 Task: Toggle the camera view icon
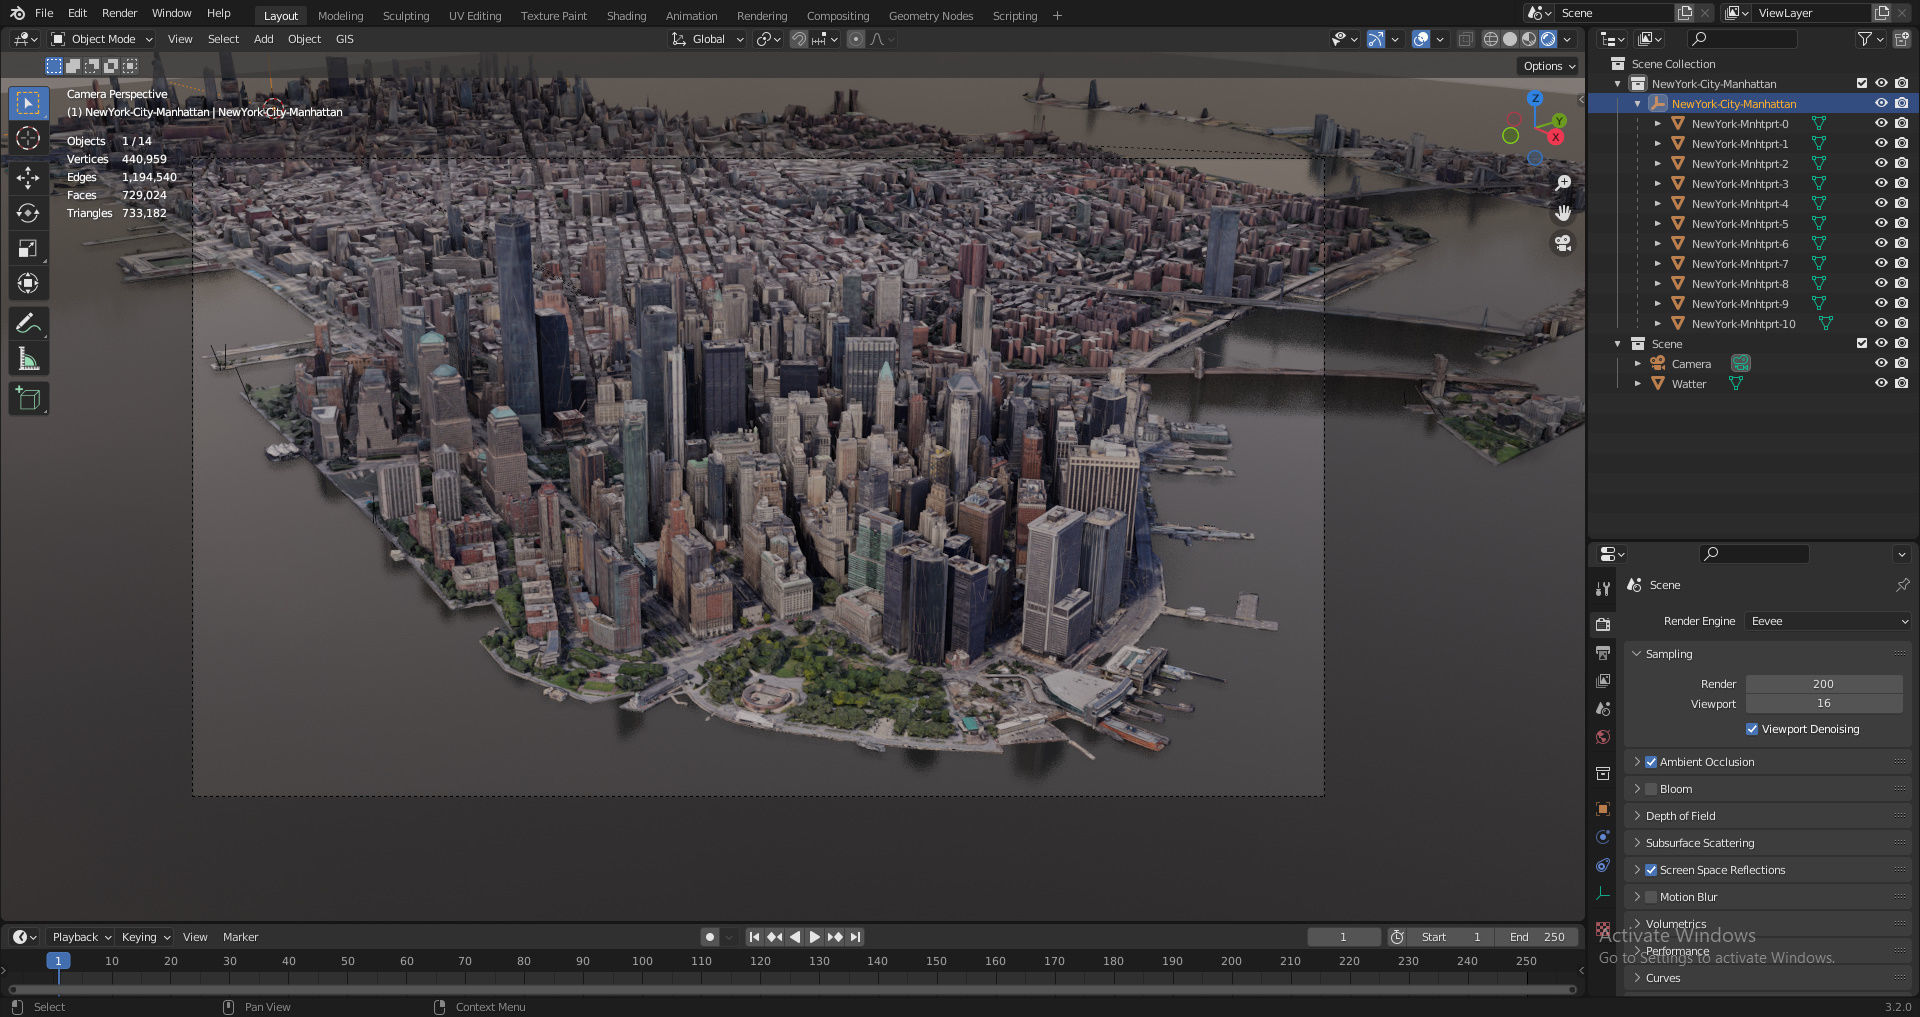1563,243
